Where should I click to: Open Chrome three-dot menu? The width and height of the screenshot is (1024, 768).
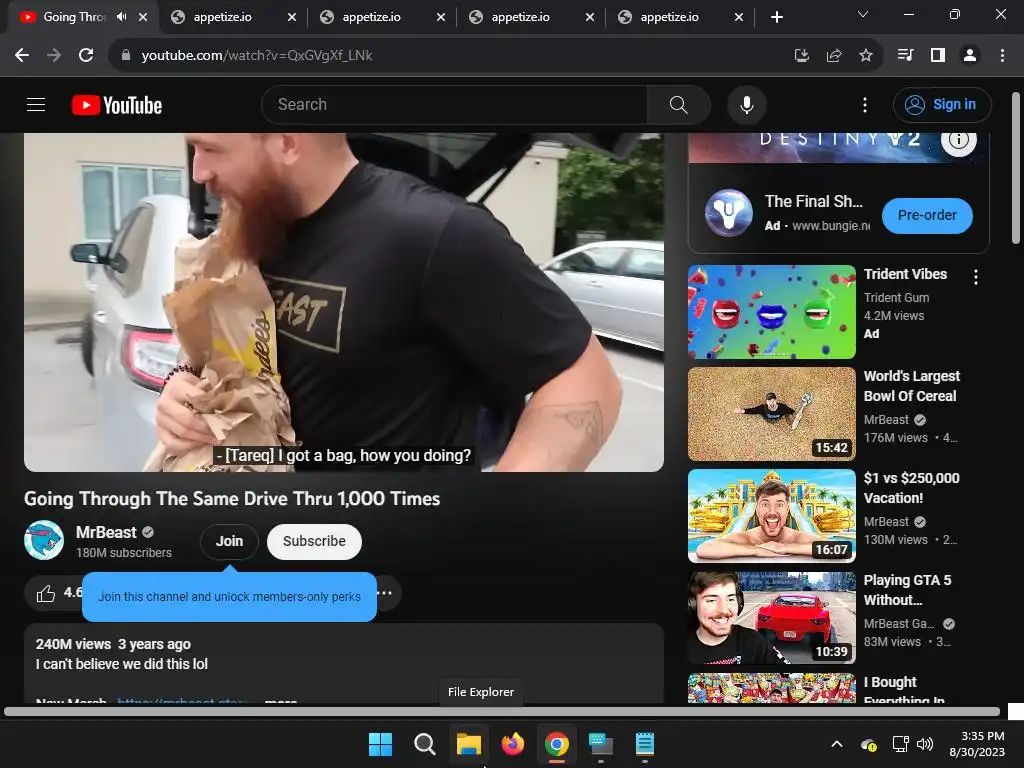(x=1002, y=56)
